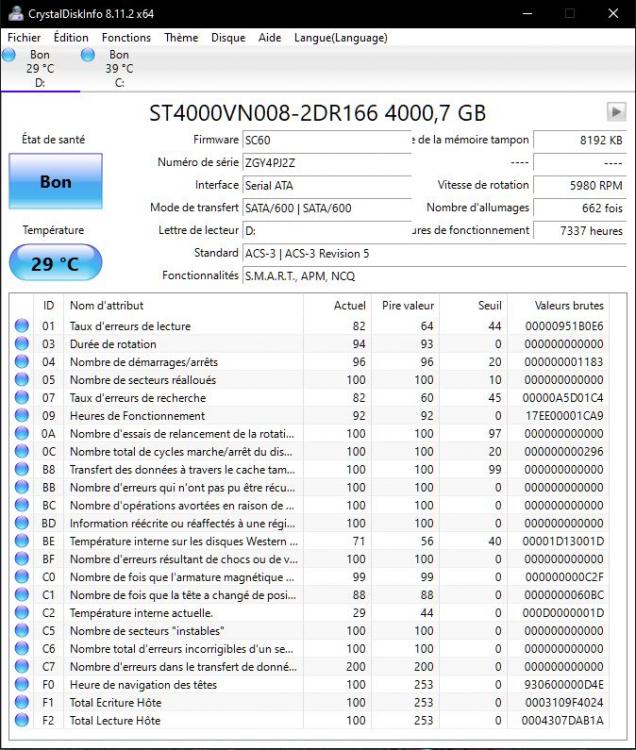This screenshot has width=636, height=750.
Task: Open the Fonctions menu
Action: click(x=126, y=37)
